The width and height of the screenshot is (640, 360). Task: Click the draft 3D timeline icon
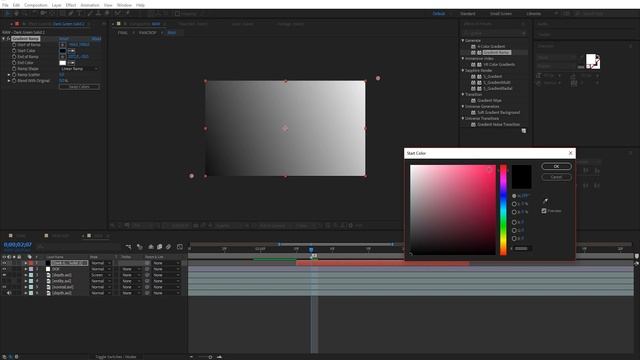point(140,247)
